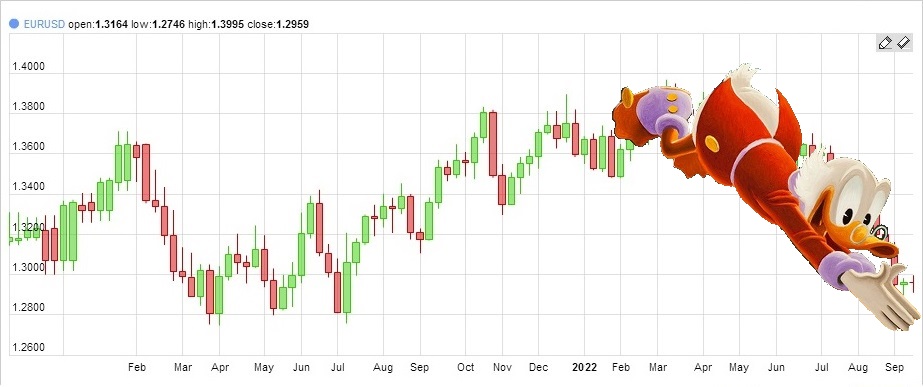Click the Jul label before Aug 2021
Viewport: 923px width, 387px height.
click(338, 368)
